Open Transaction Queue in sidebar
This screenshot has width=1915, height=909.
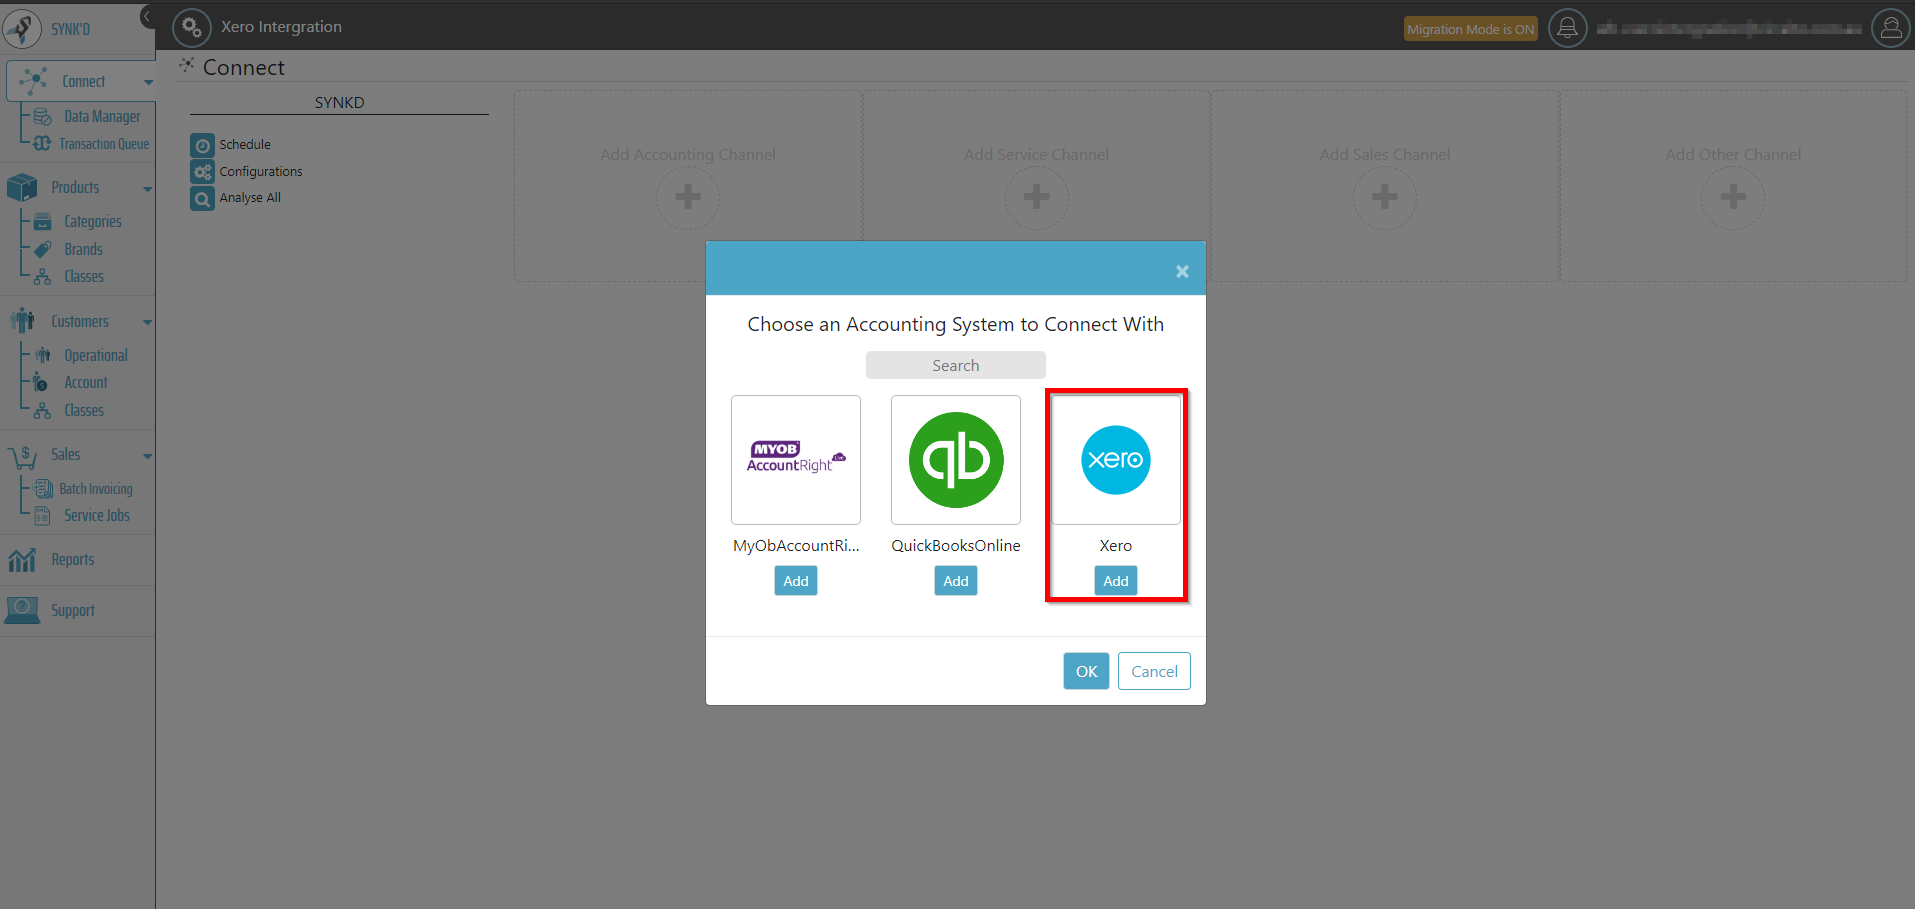click(x=104, y=144)
